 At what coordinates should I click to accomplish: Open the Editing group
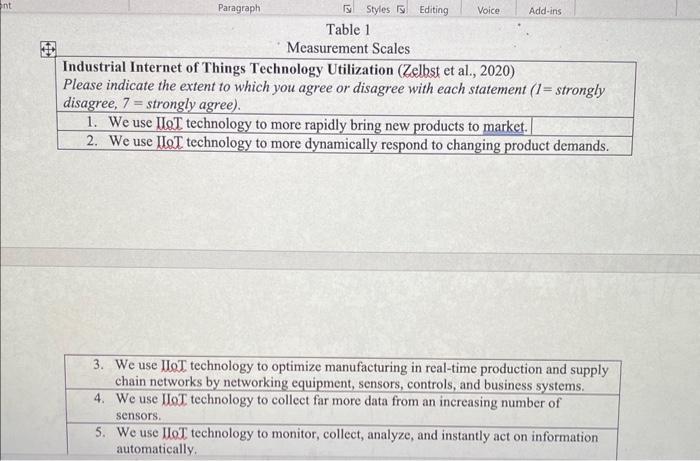[x=433, y=10]
